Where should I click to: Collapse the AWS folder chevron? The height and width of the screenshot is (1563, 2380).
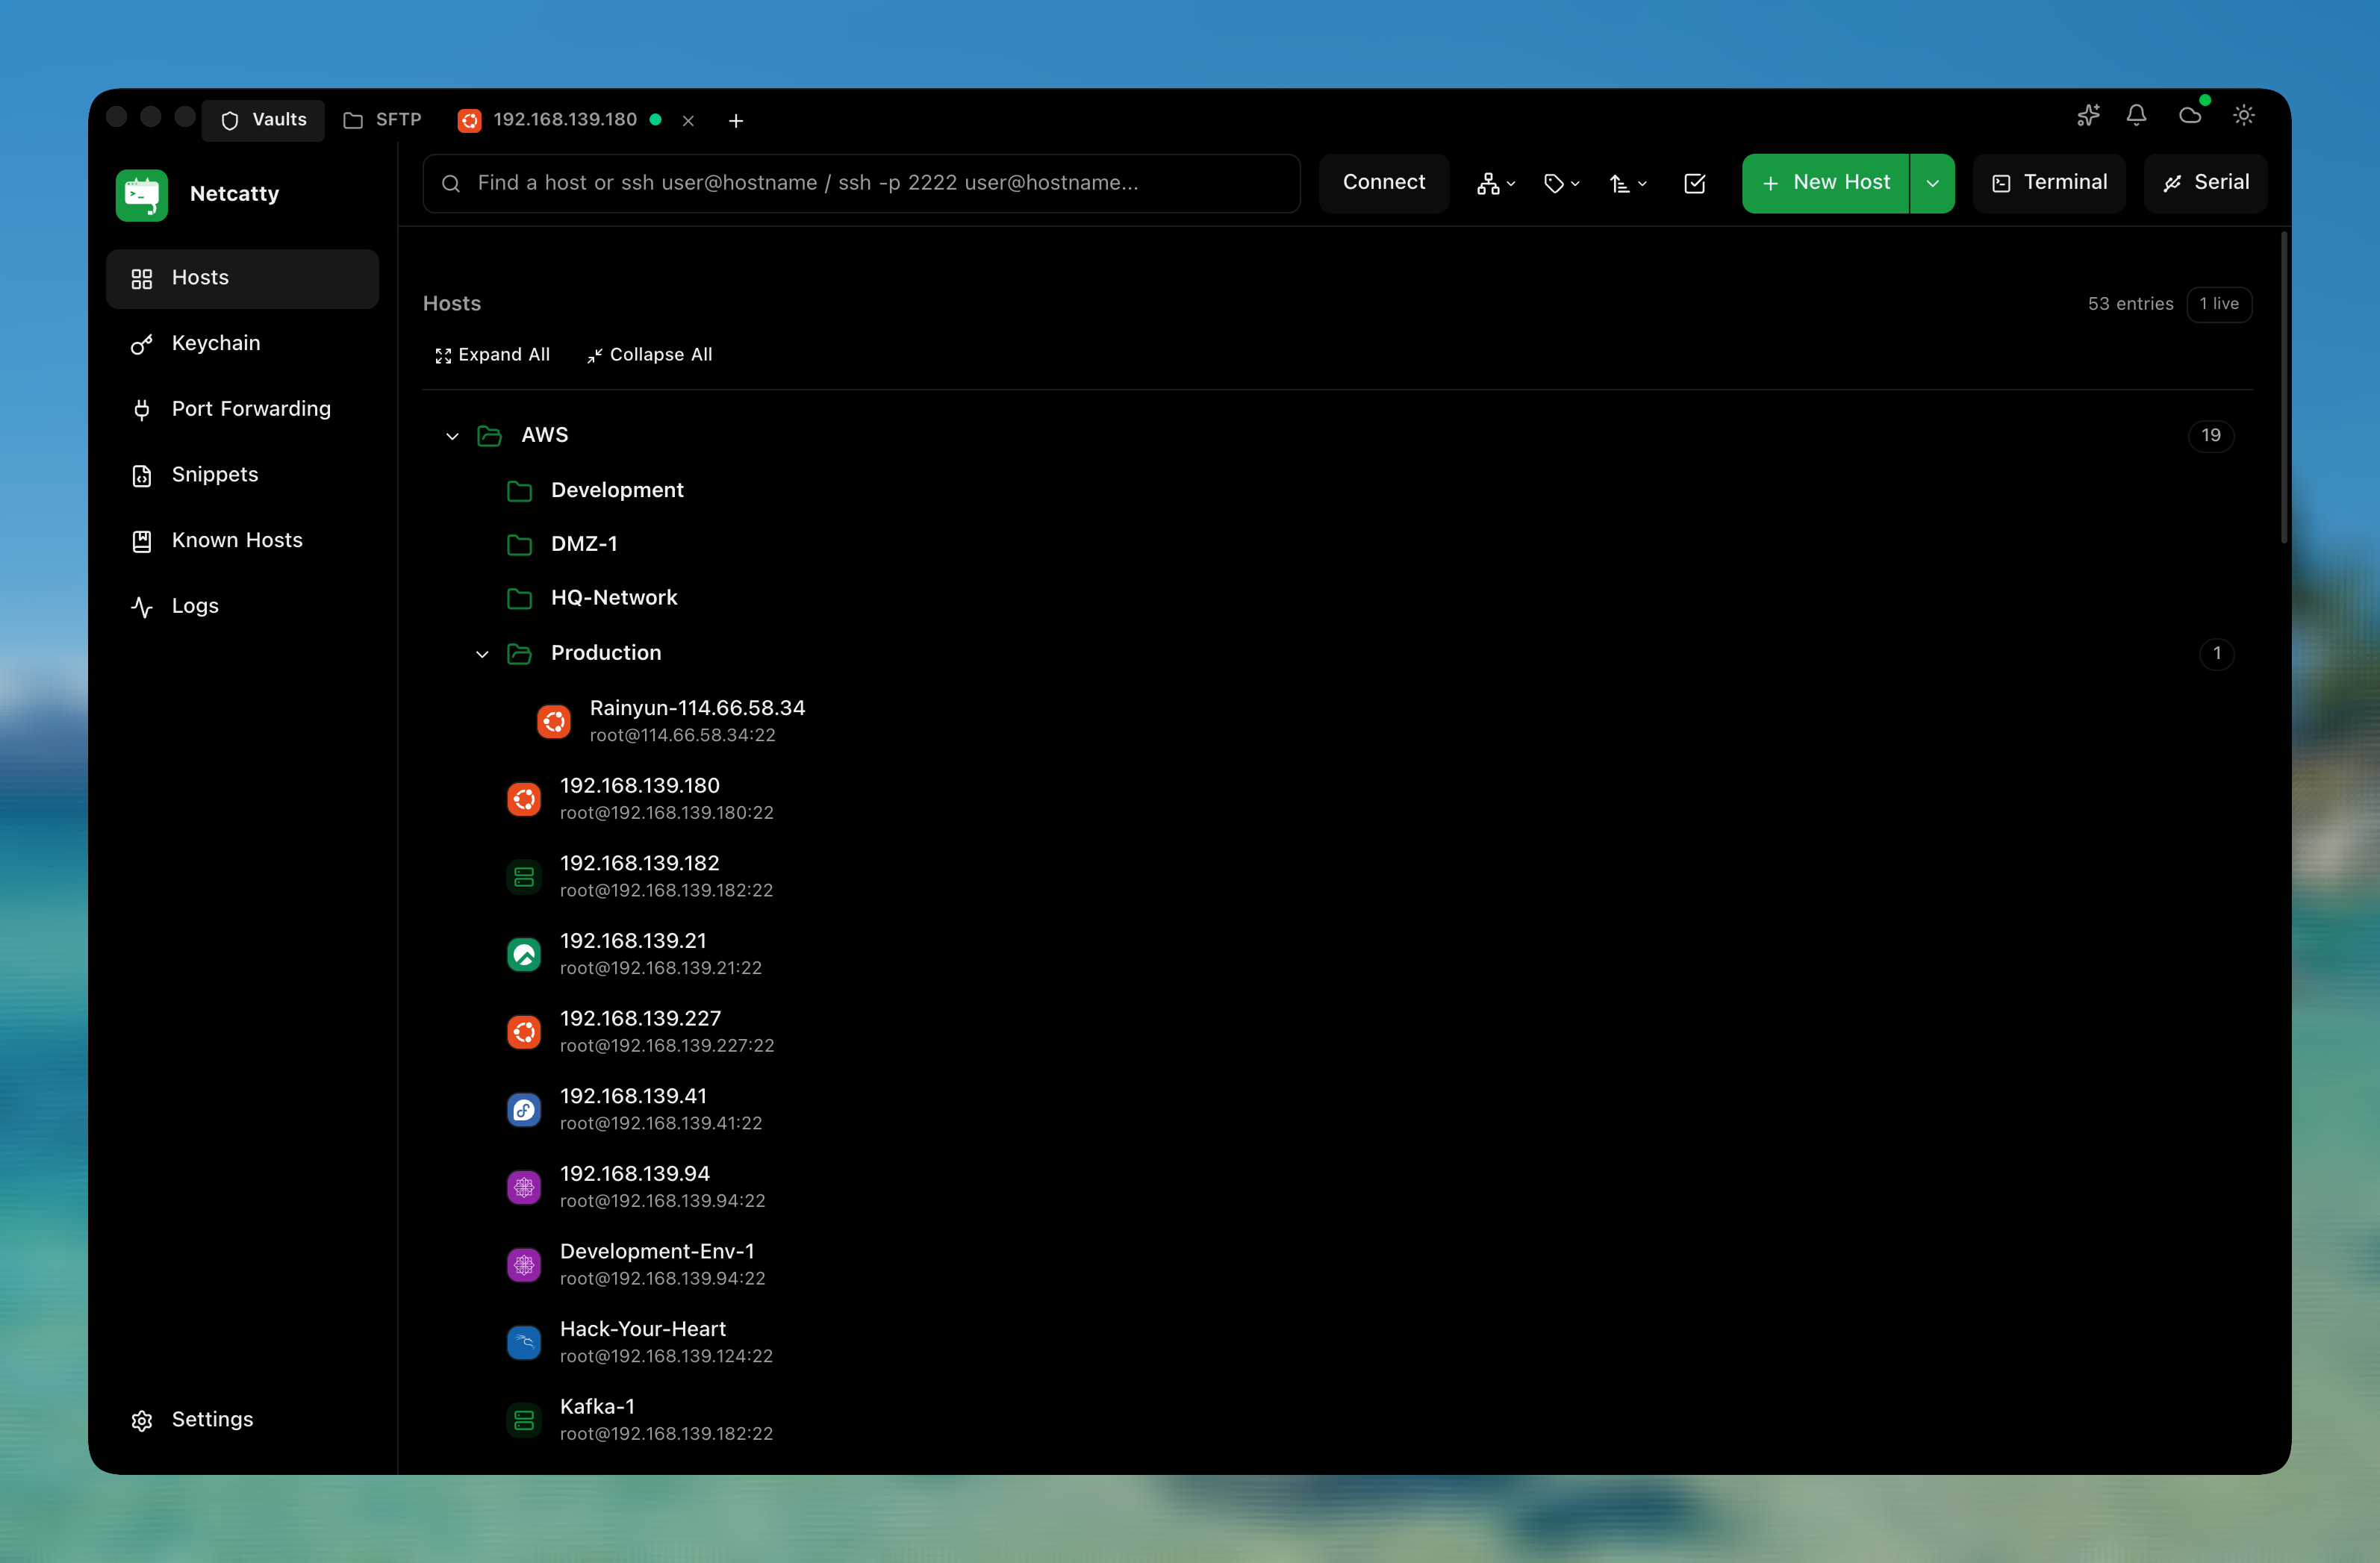(x=452, y=436)
